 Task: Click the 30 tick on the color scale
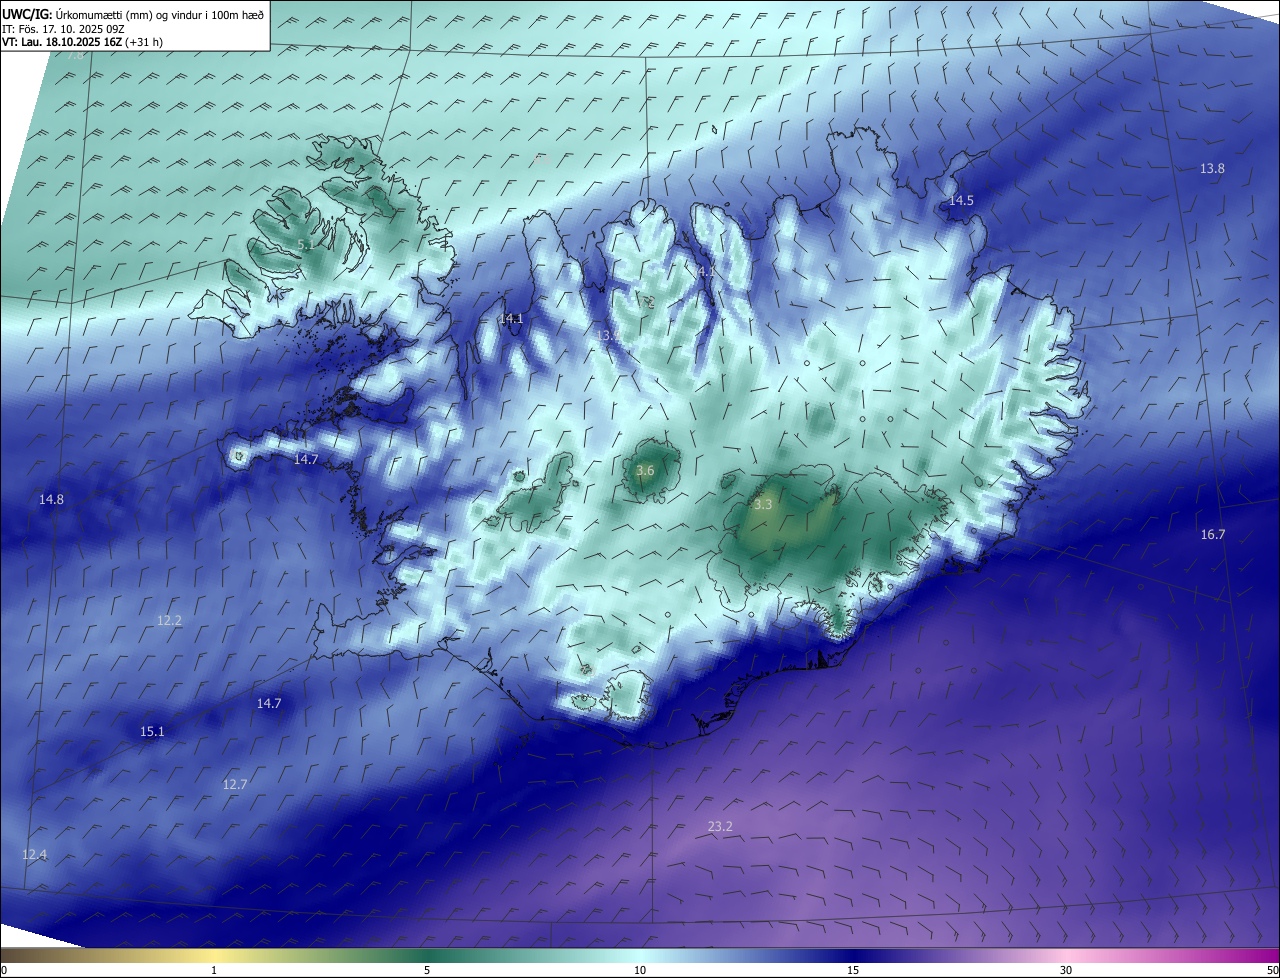pos(1066,970)
